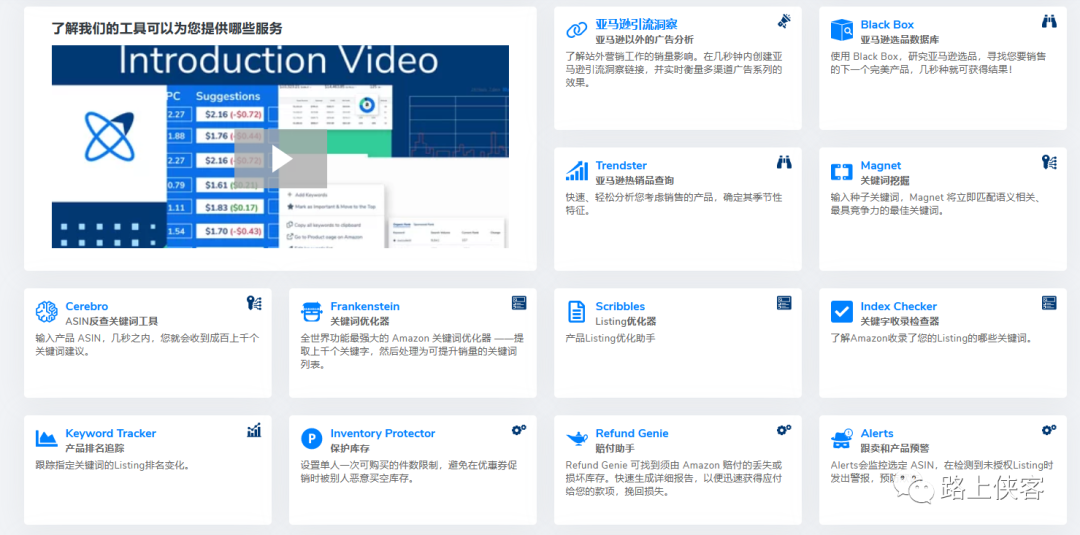Click the Magnet tool icon

pos(841,171)
